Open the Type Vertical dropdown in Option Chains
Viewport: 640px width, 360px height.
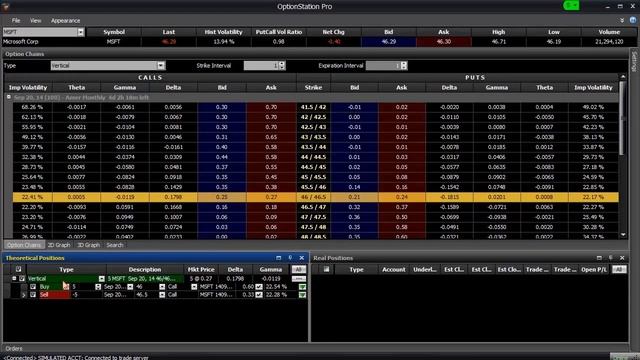[161, 65]
